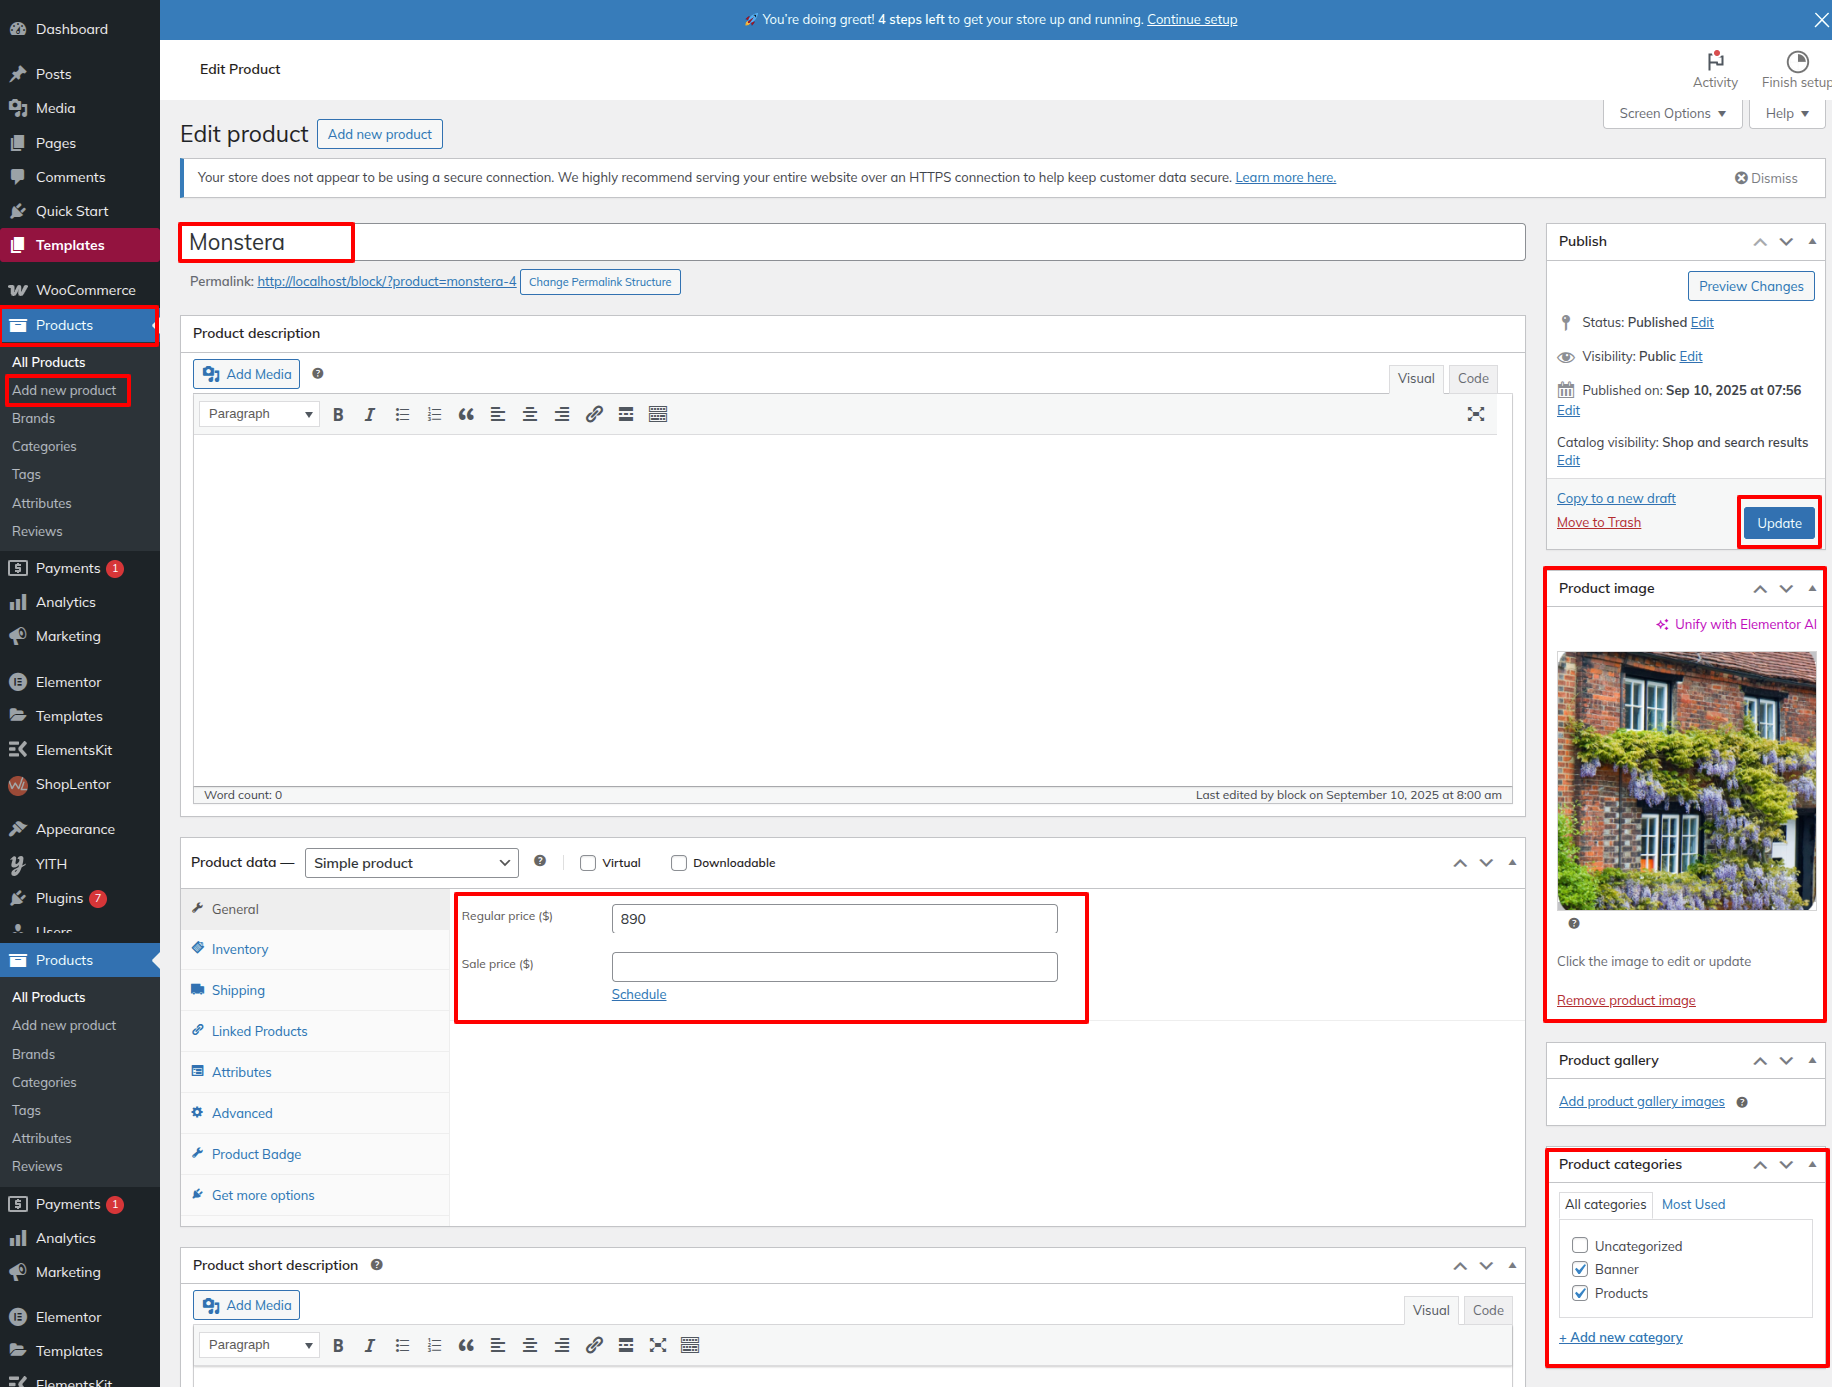The width and height of the screenshot is (1832, 1387).
Task: Enable the Downloadable checkbox
Action: pos(679,863)
